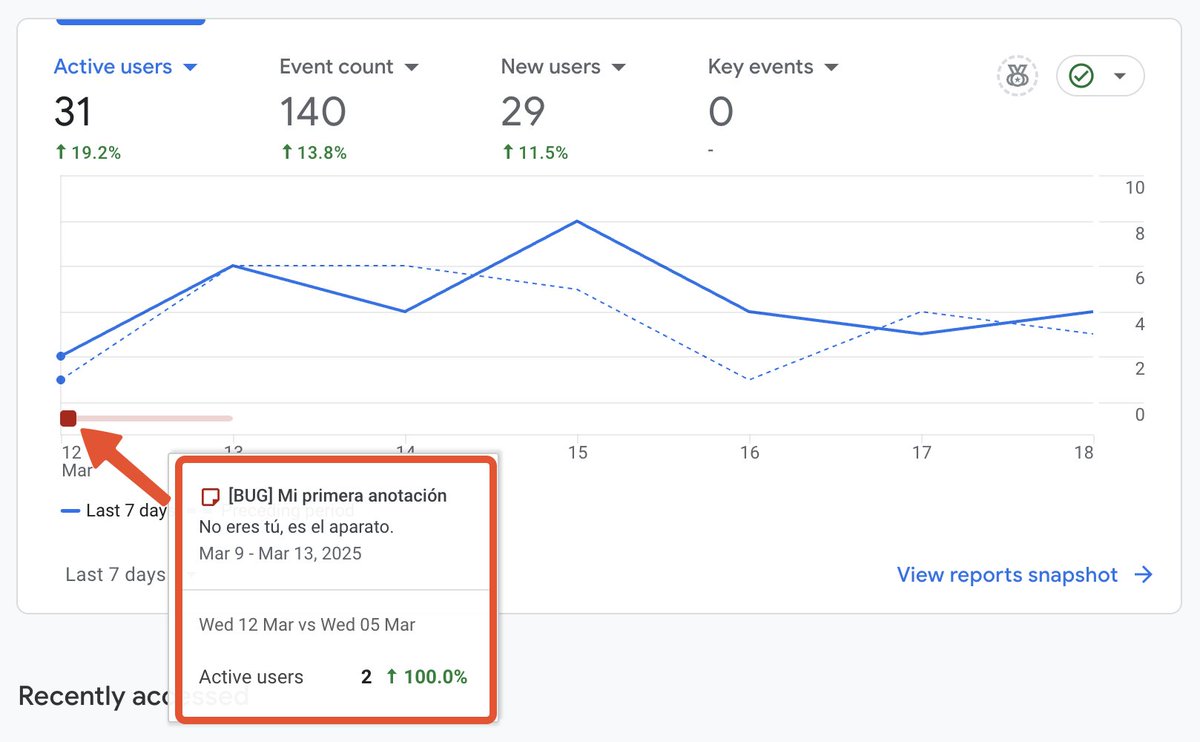Image resolution: width=1200 pixels, height=742 pixels.
Task: Open the View reports snapshot link
Action: click(x=1007, y=575)
